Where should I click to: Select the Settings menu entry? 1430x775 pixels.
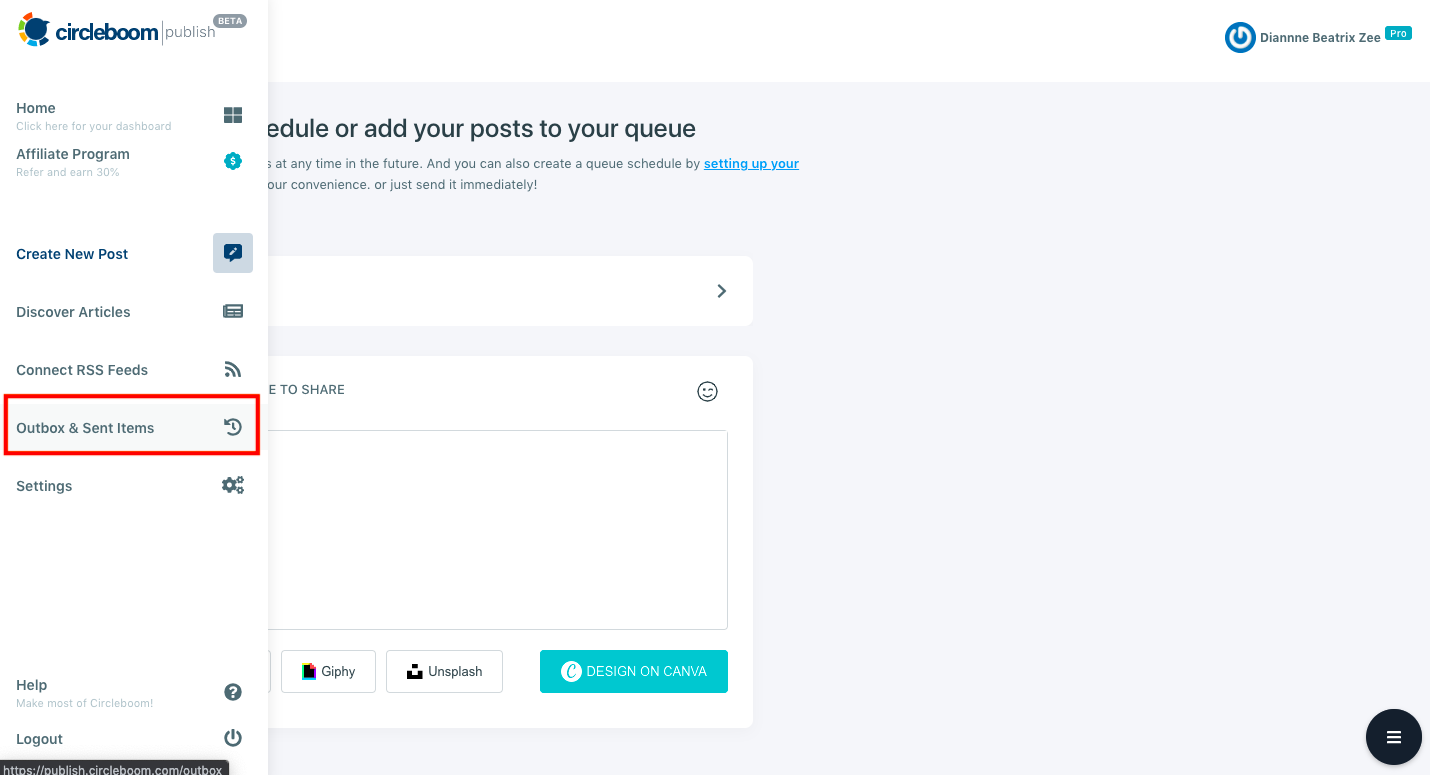[44, 485]
